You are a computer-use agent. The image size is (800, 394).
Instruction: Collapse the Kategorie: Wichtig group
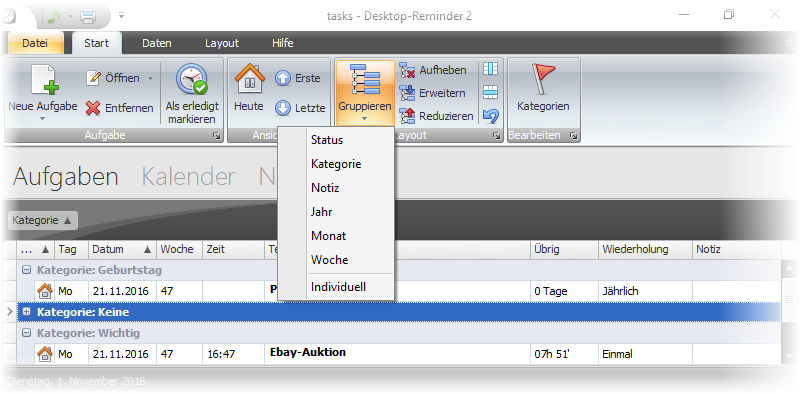click(x=27, y=333)
